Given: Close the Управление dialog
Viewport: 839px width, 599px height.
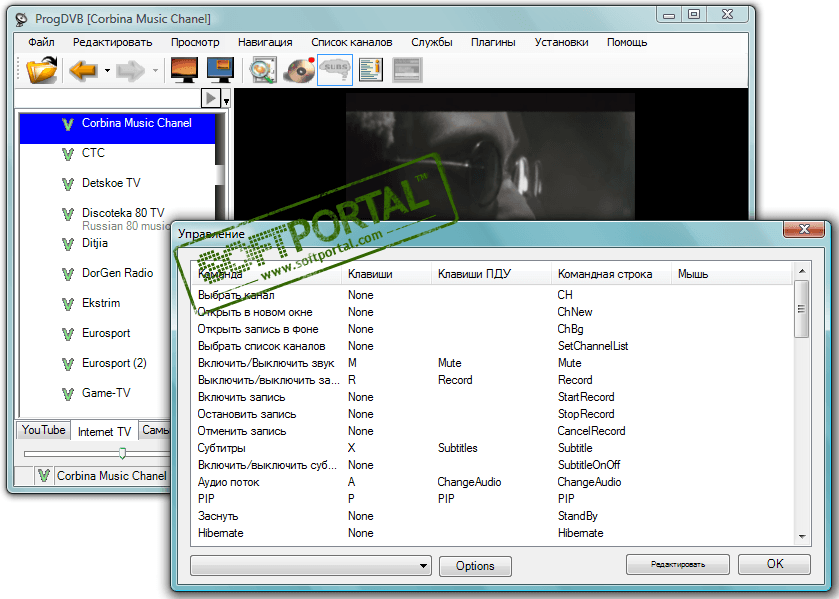Looking at the screenshot, I should tap(804, 229).
